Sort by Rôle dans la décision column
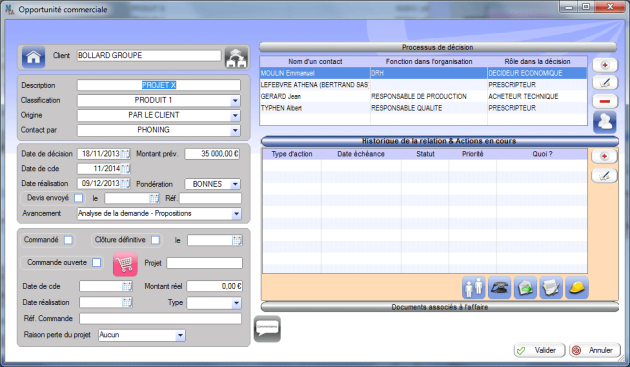This screenshot has height=367, width=630. click(537, 62)
